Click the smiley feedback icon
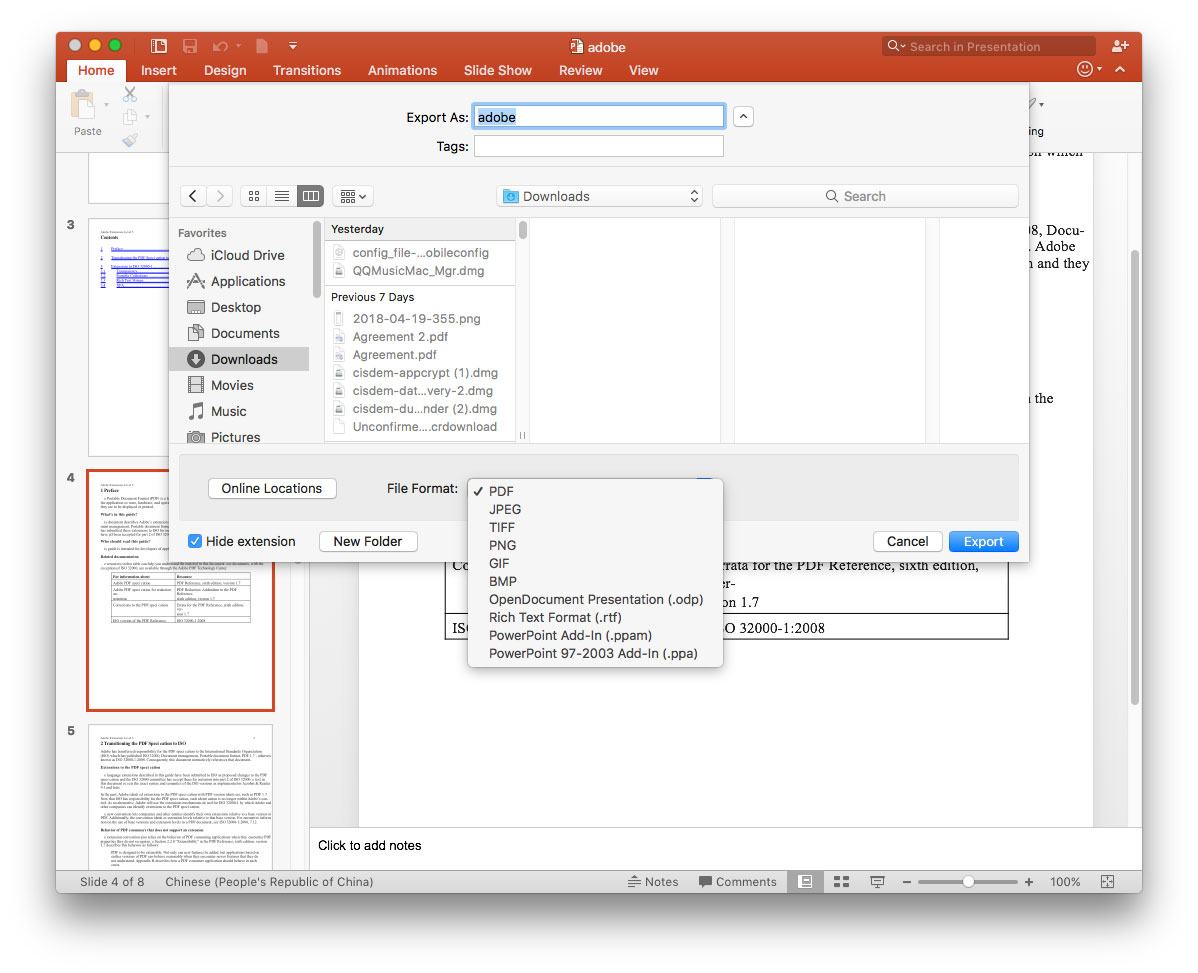This screenshot has width=1198, height=973. click(x=1084, y=69)
